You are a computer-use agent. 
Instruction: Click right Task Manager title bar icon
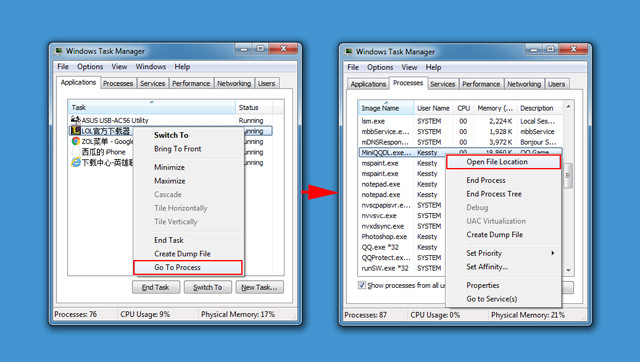(x=349, y=52)
